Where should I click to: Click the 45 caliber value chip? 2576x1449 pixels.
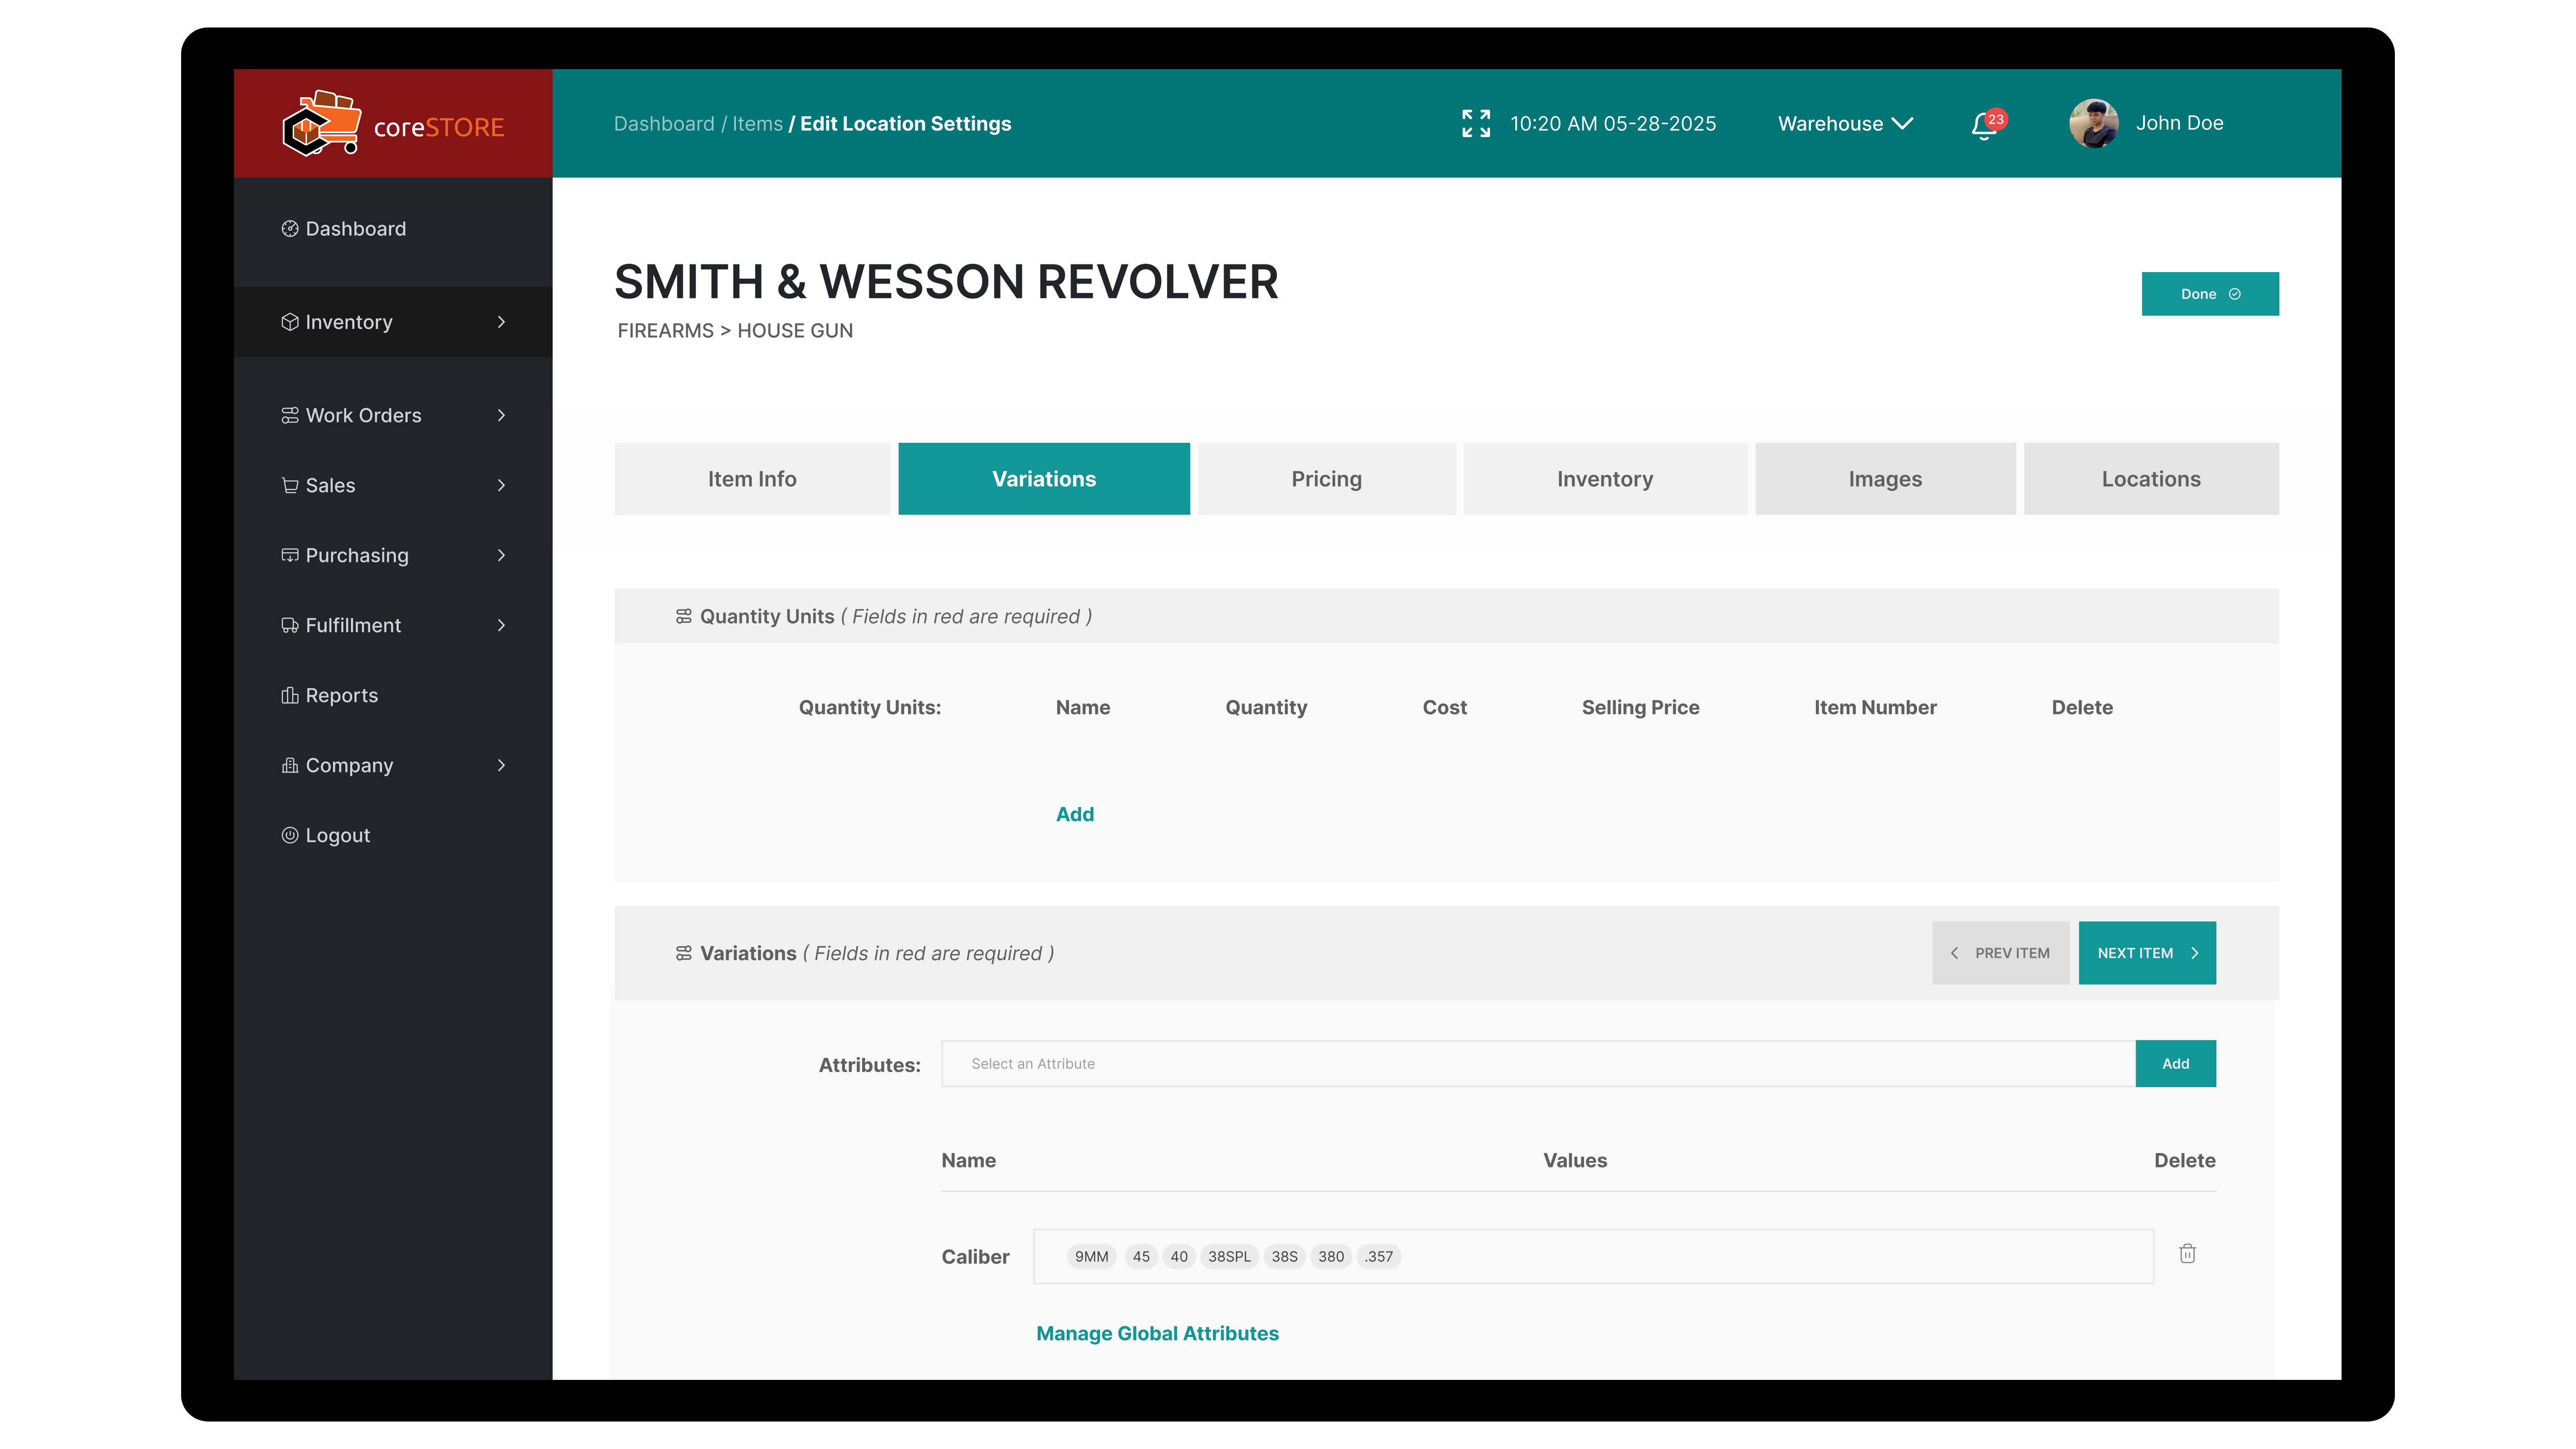click(1141, 1257)
